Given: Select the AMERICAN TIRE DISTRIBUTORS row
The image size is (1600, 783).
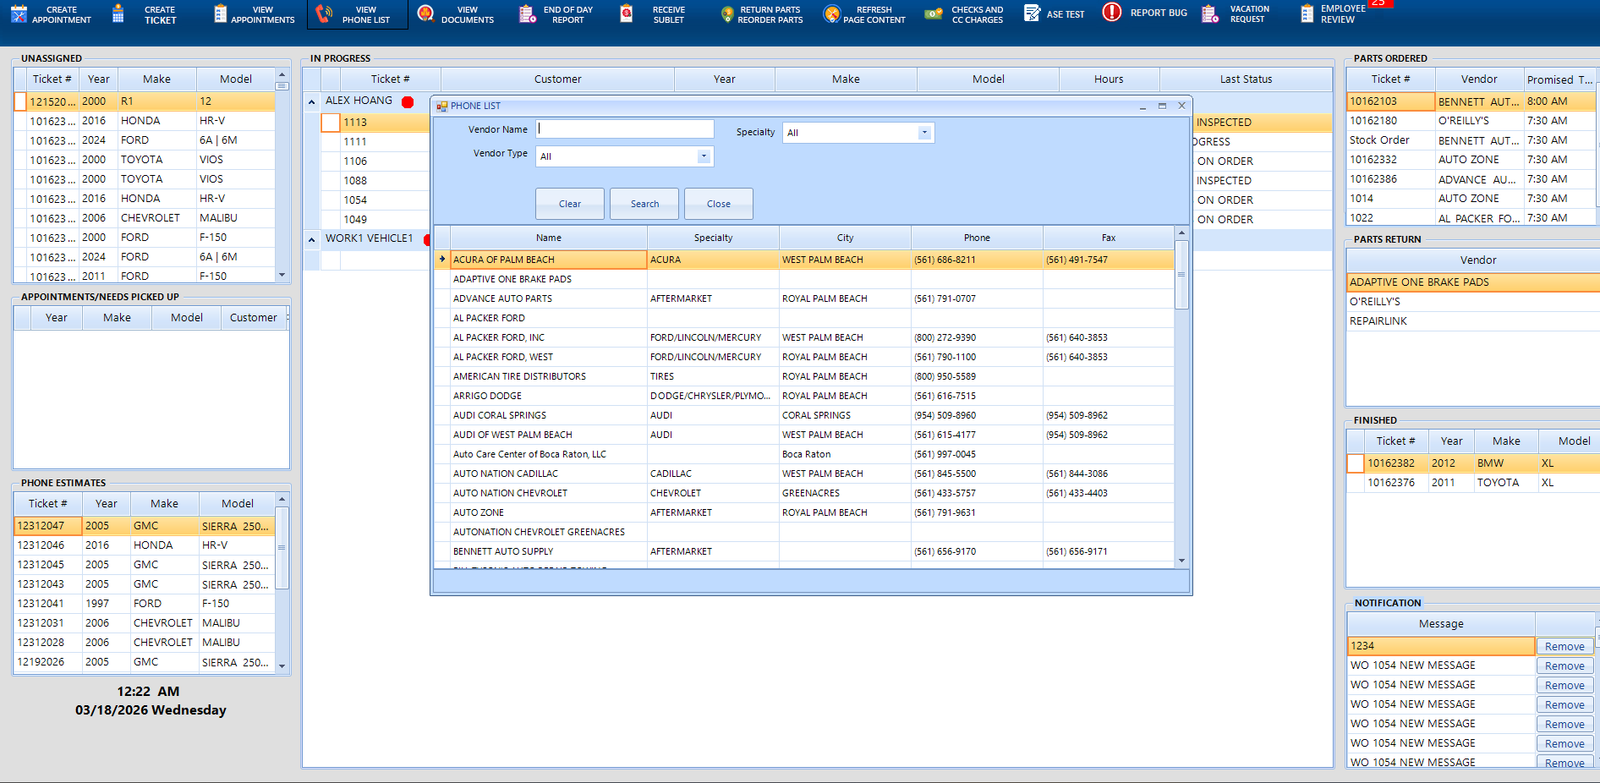Looking at the screenshot, I should pyautogui.click(x=805, y=377).
